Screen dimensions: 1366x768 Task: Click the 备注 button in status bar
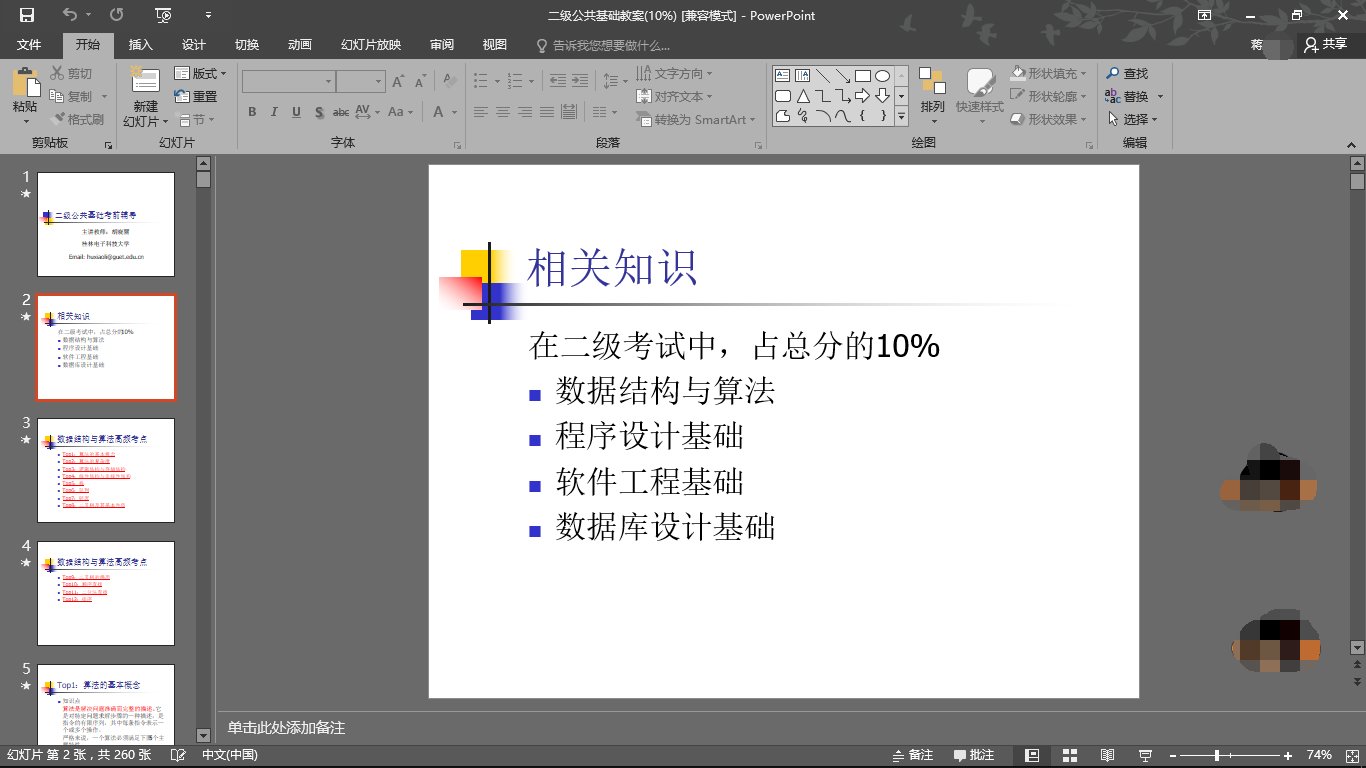pyautogui.click(x=913, y=754)
